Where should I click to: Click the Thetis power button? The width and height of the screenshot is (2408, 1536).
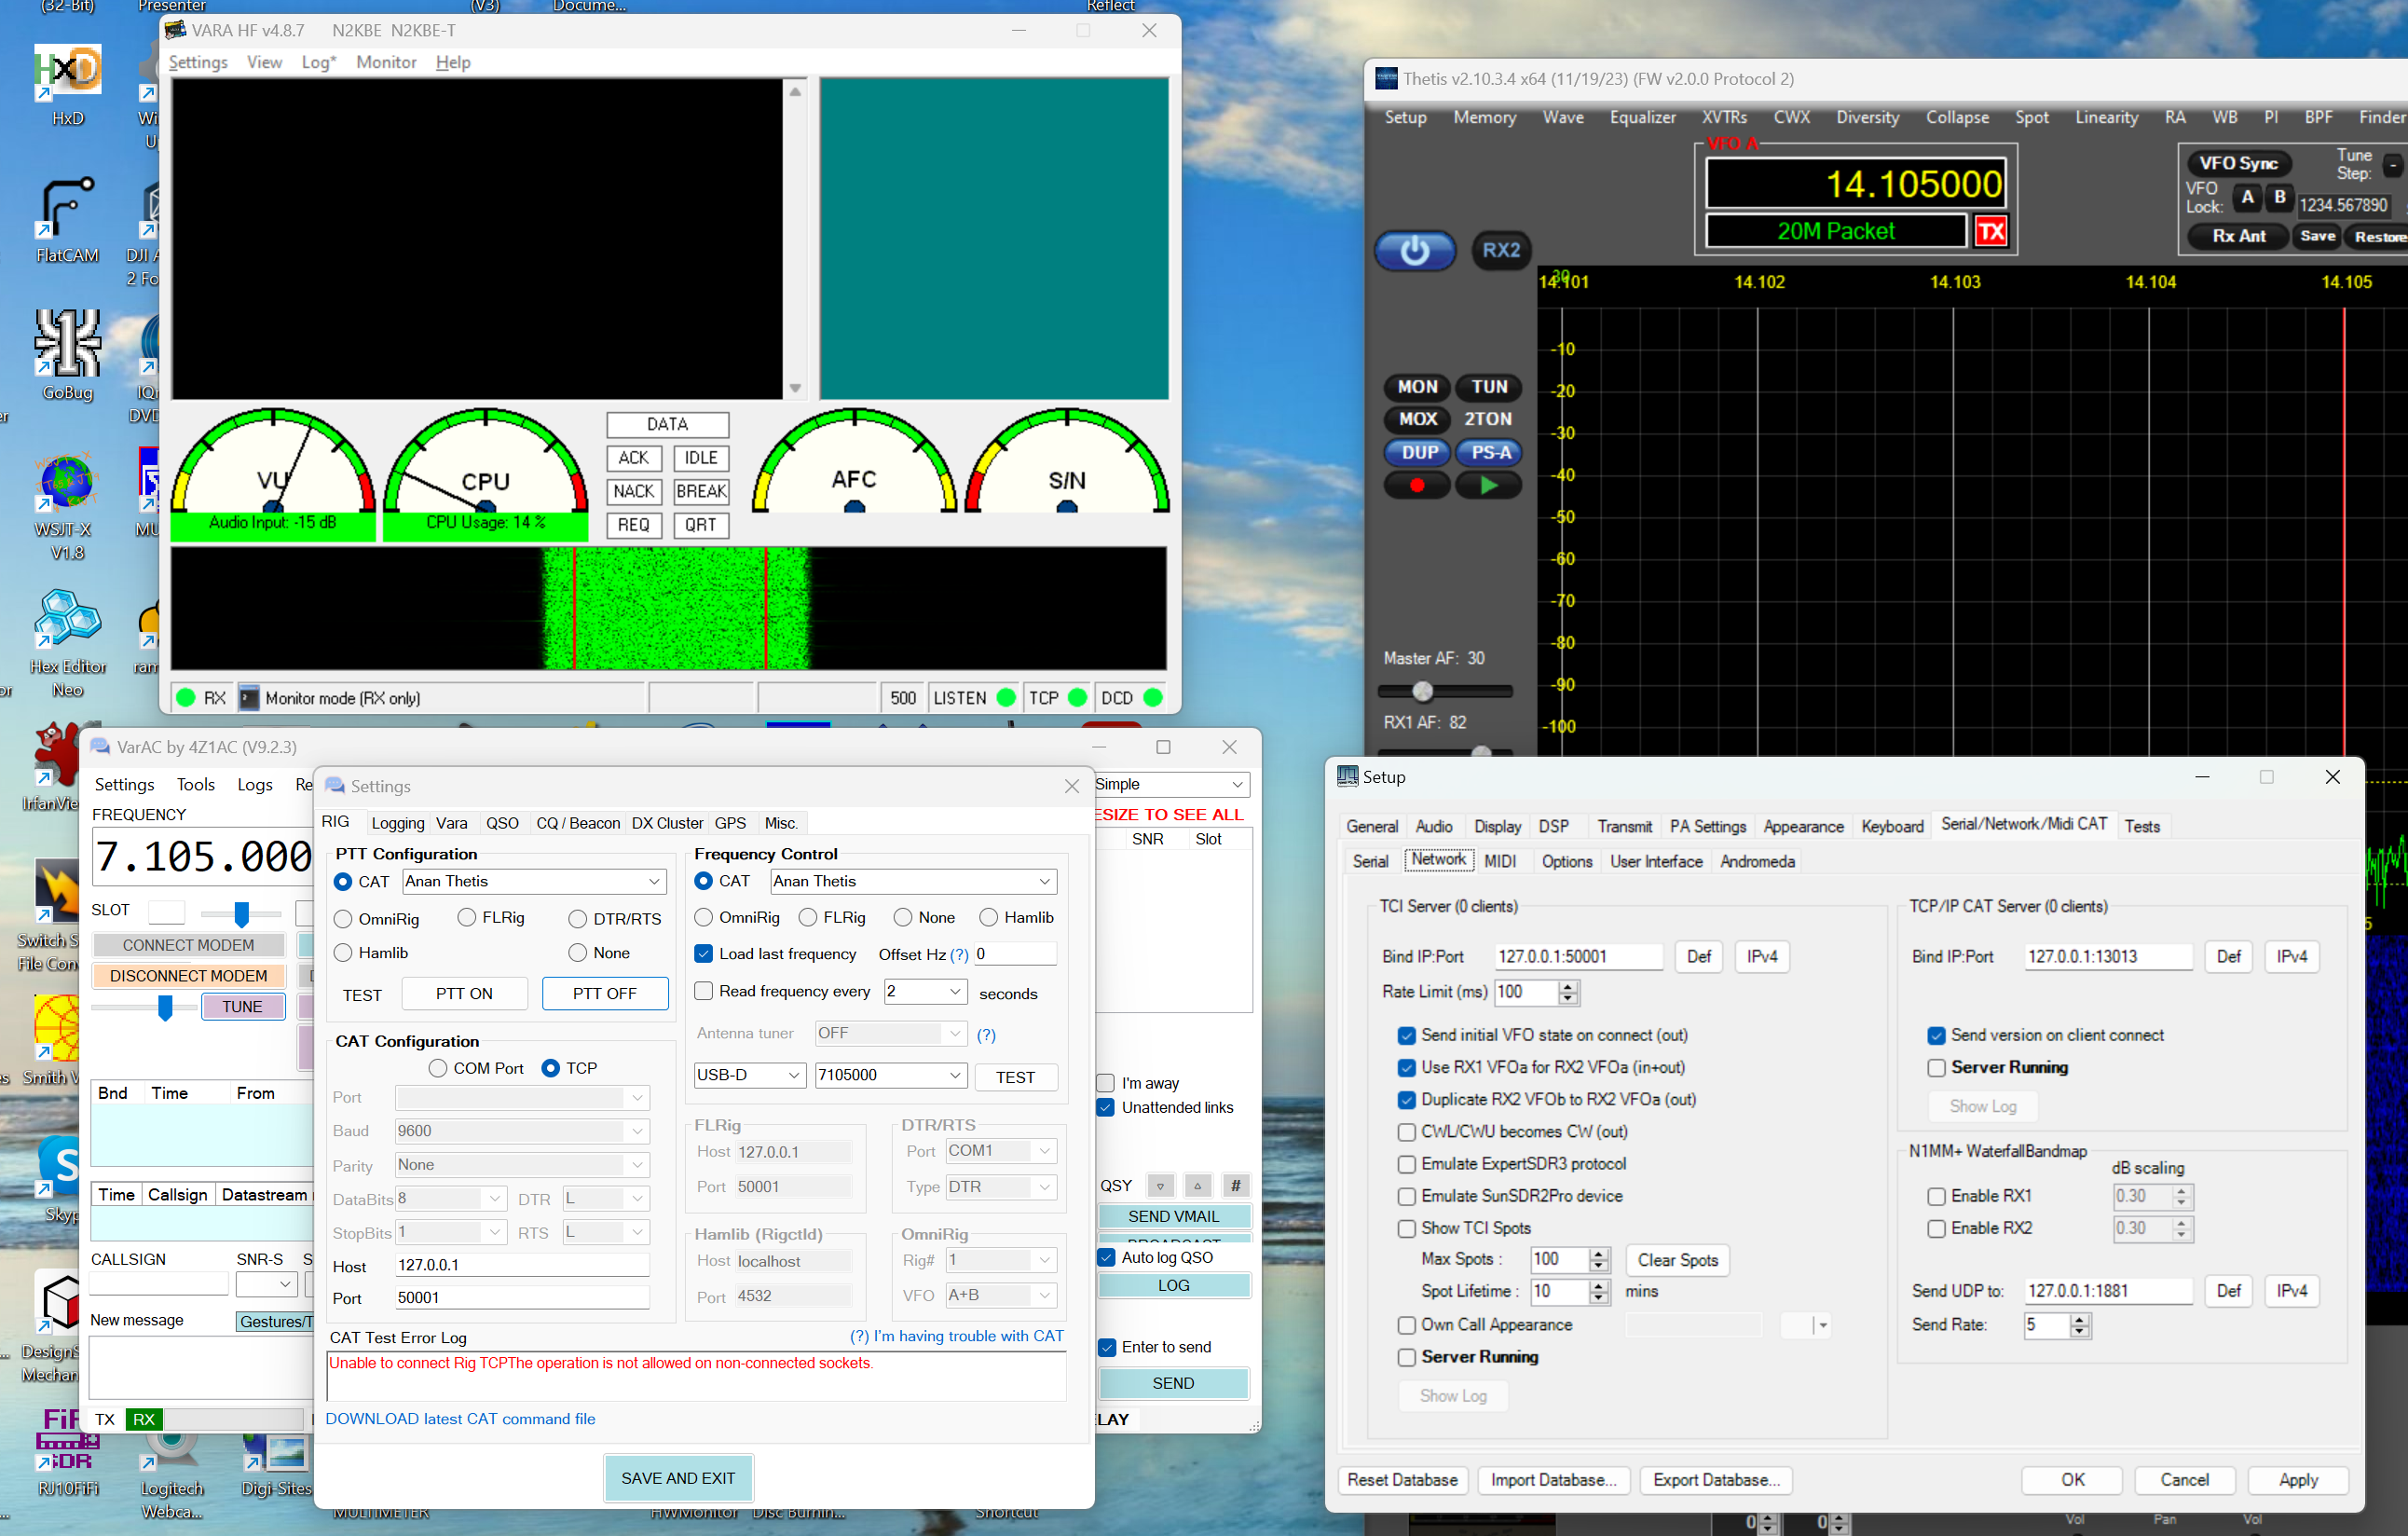click(1414, 250)
